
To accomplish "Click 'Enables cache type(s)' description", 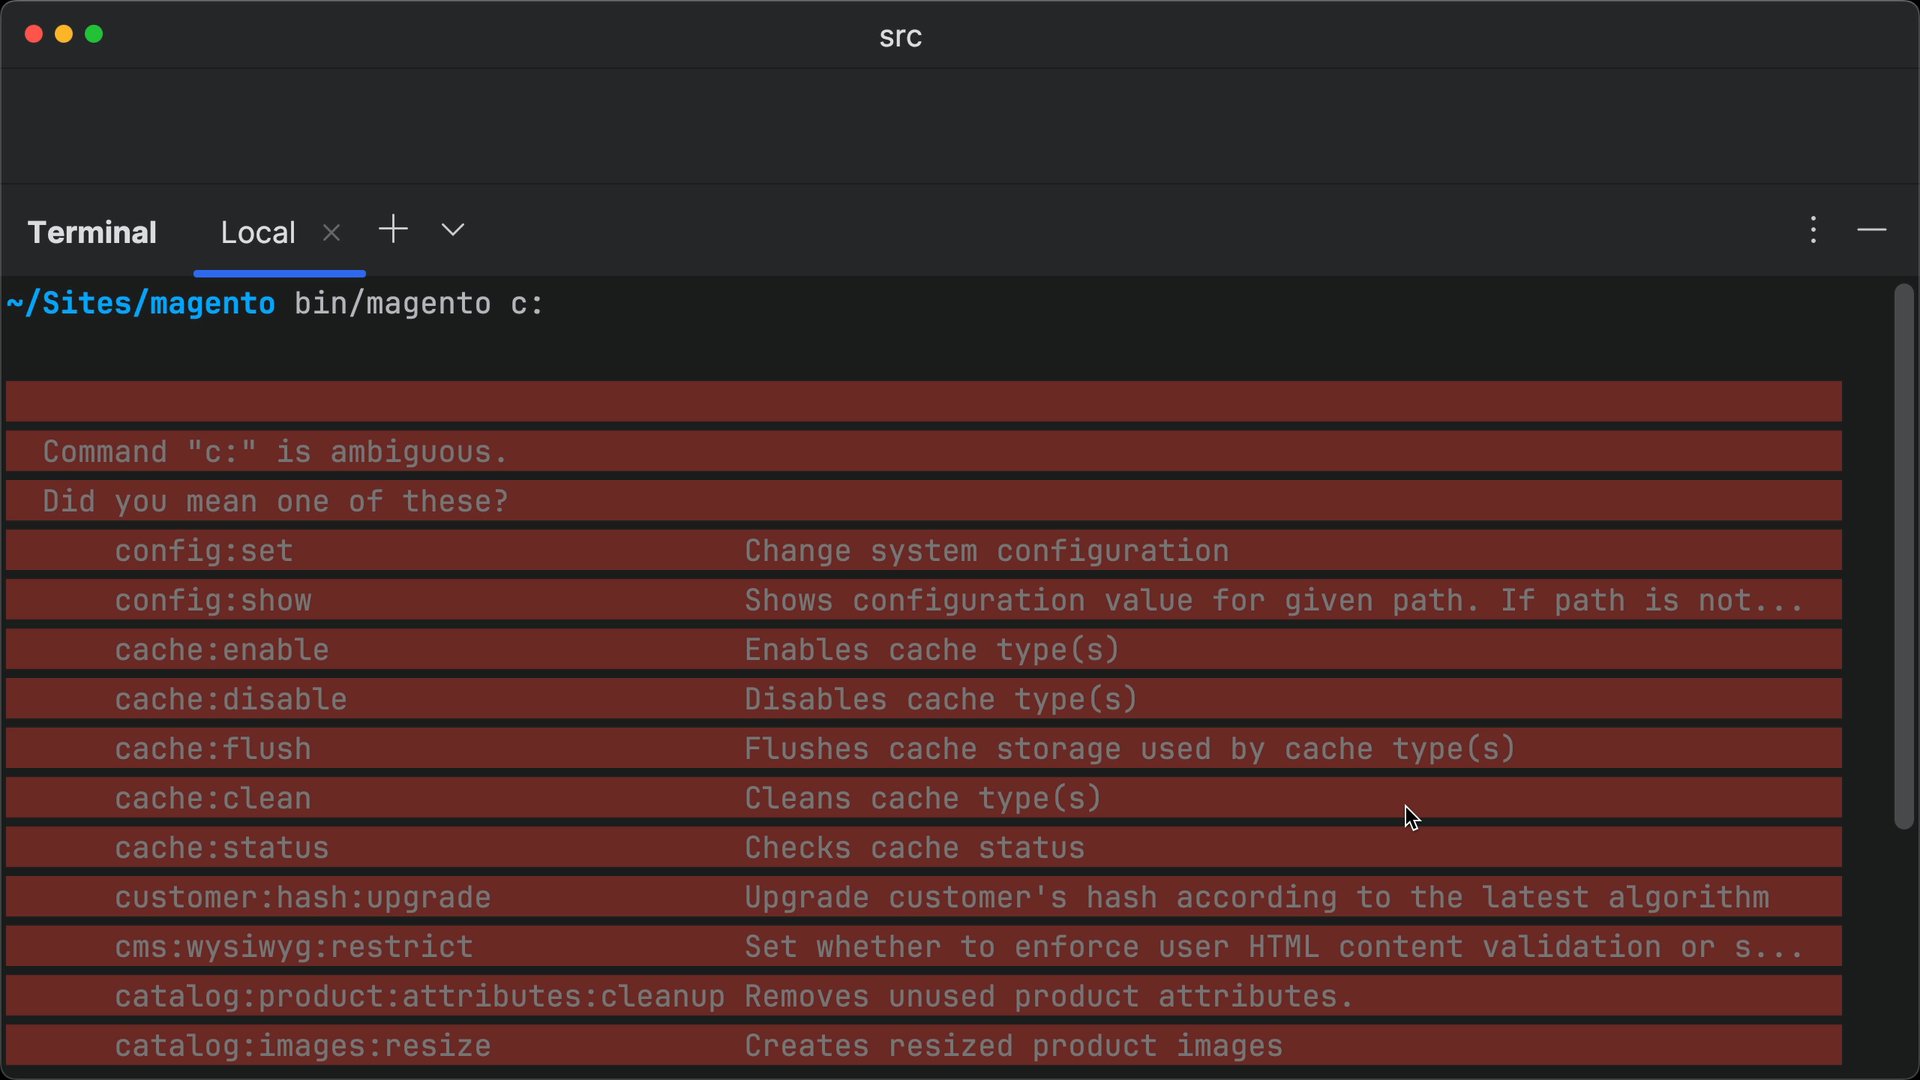I will (932, 650).
